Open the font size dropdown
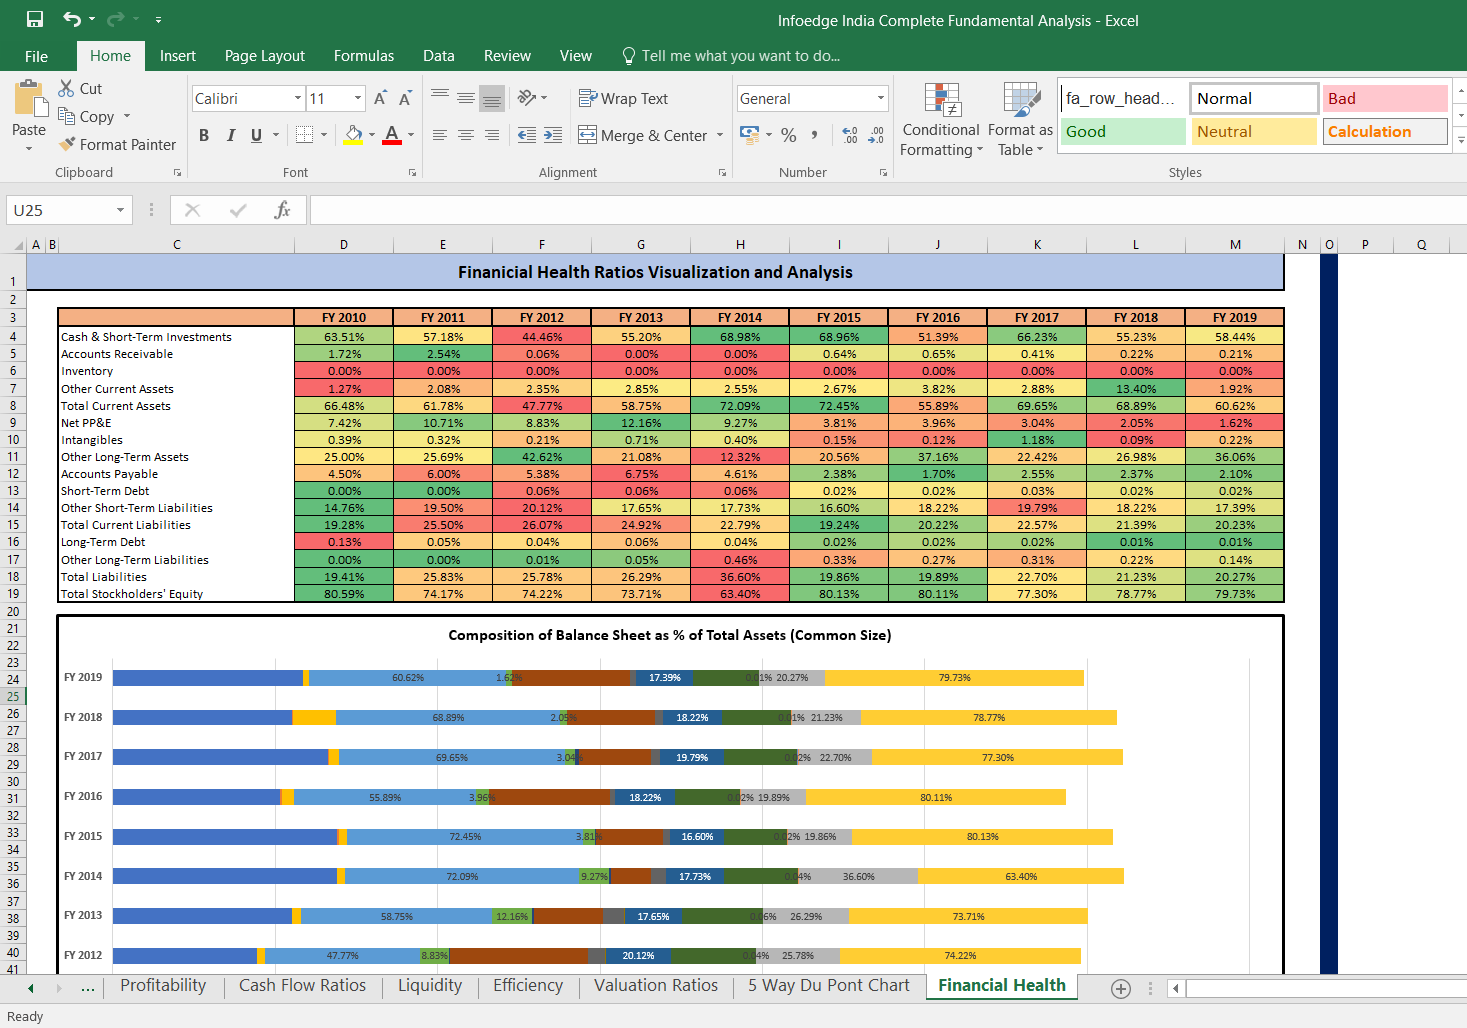The height and width of the screenshot is (1028, 1467). (x=358, y=98)
